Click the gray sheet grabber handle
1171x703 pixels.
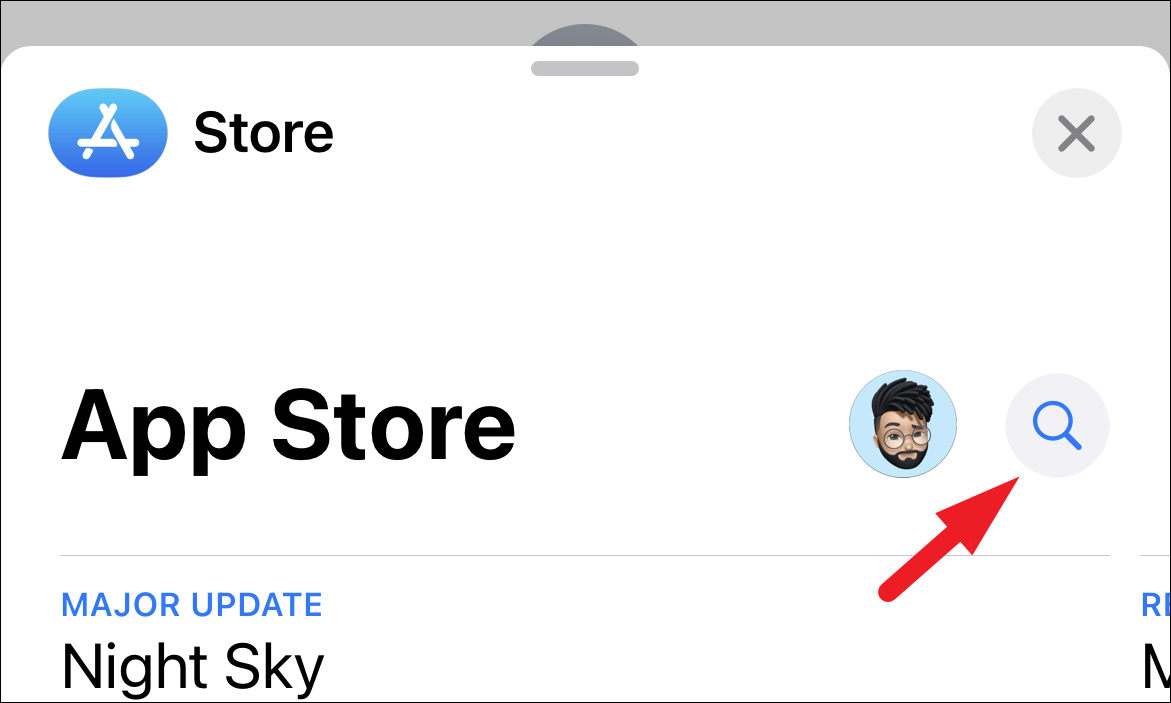585,68
